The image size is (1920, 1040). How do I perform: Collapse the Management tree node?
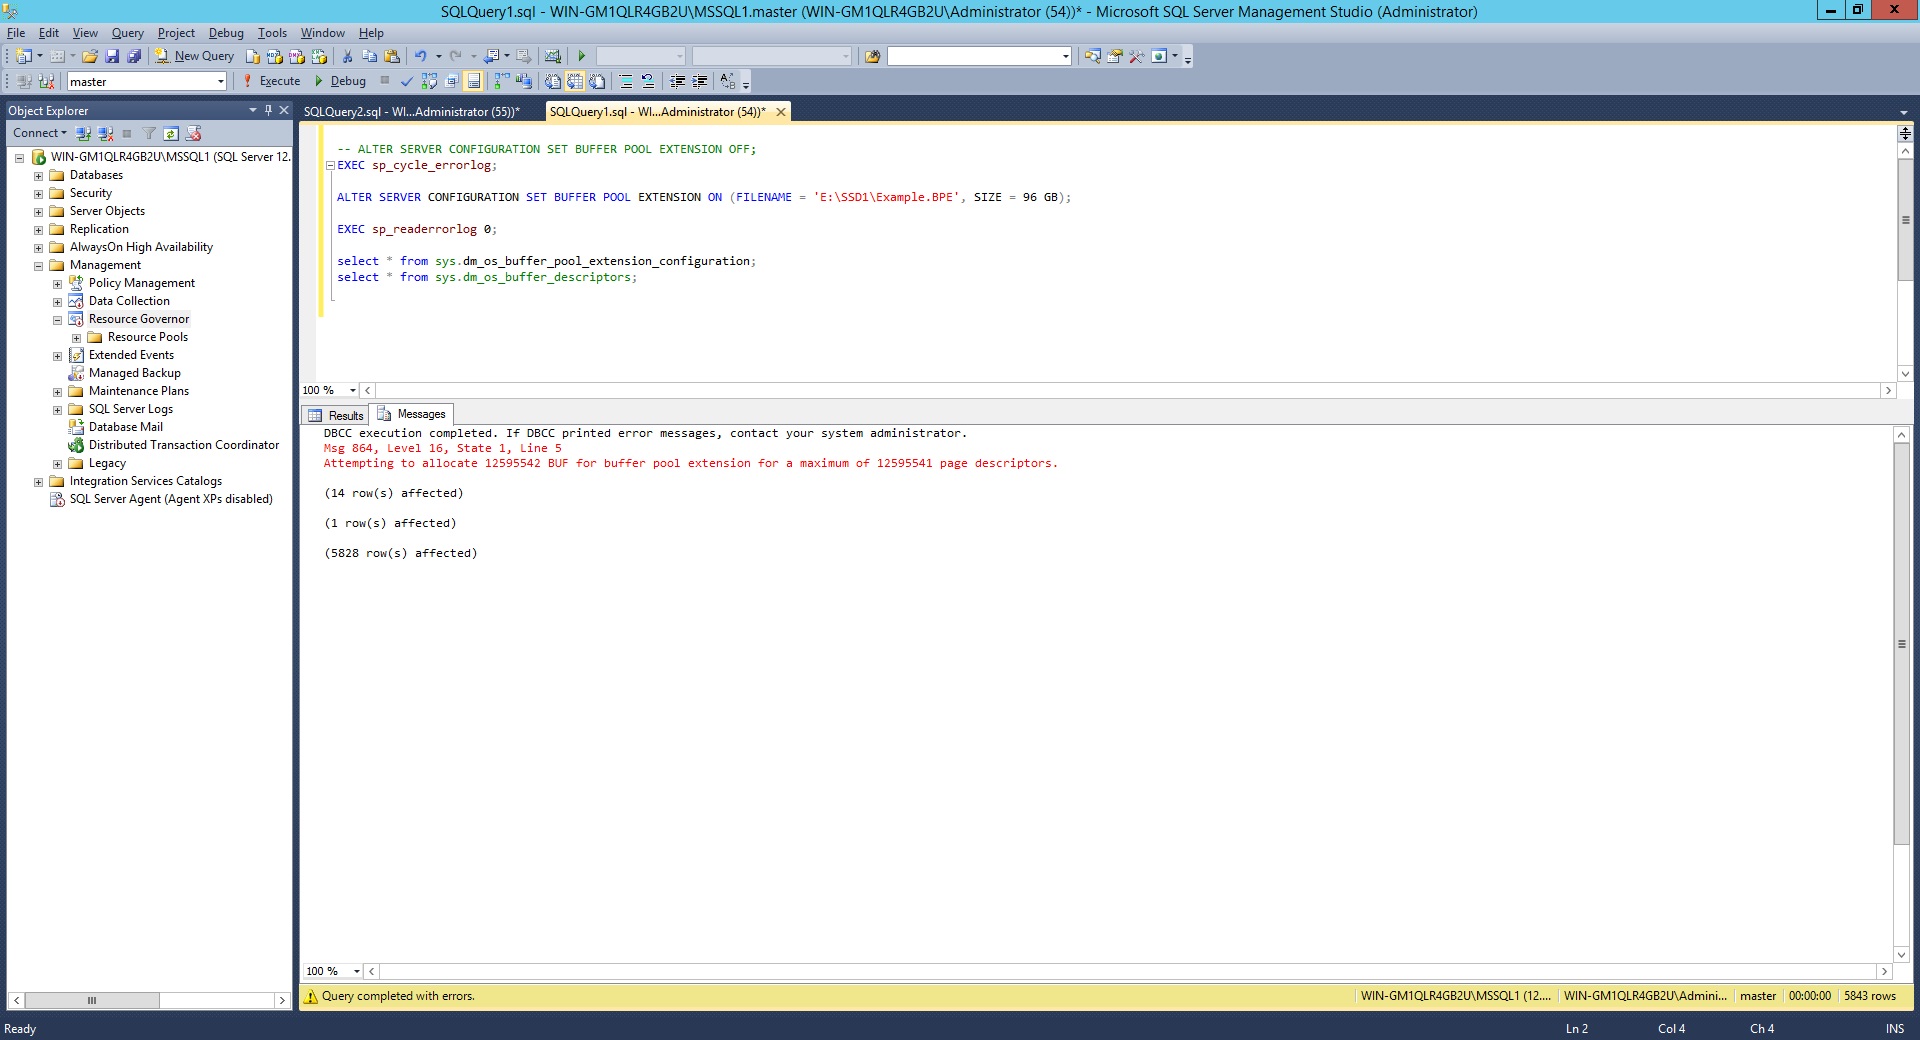click(38, 266)
